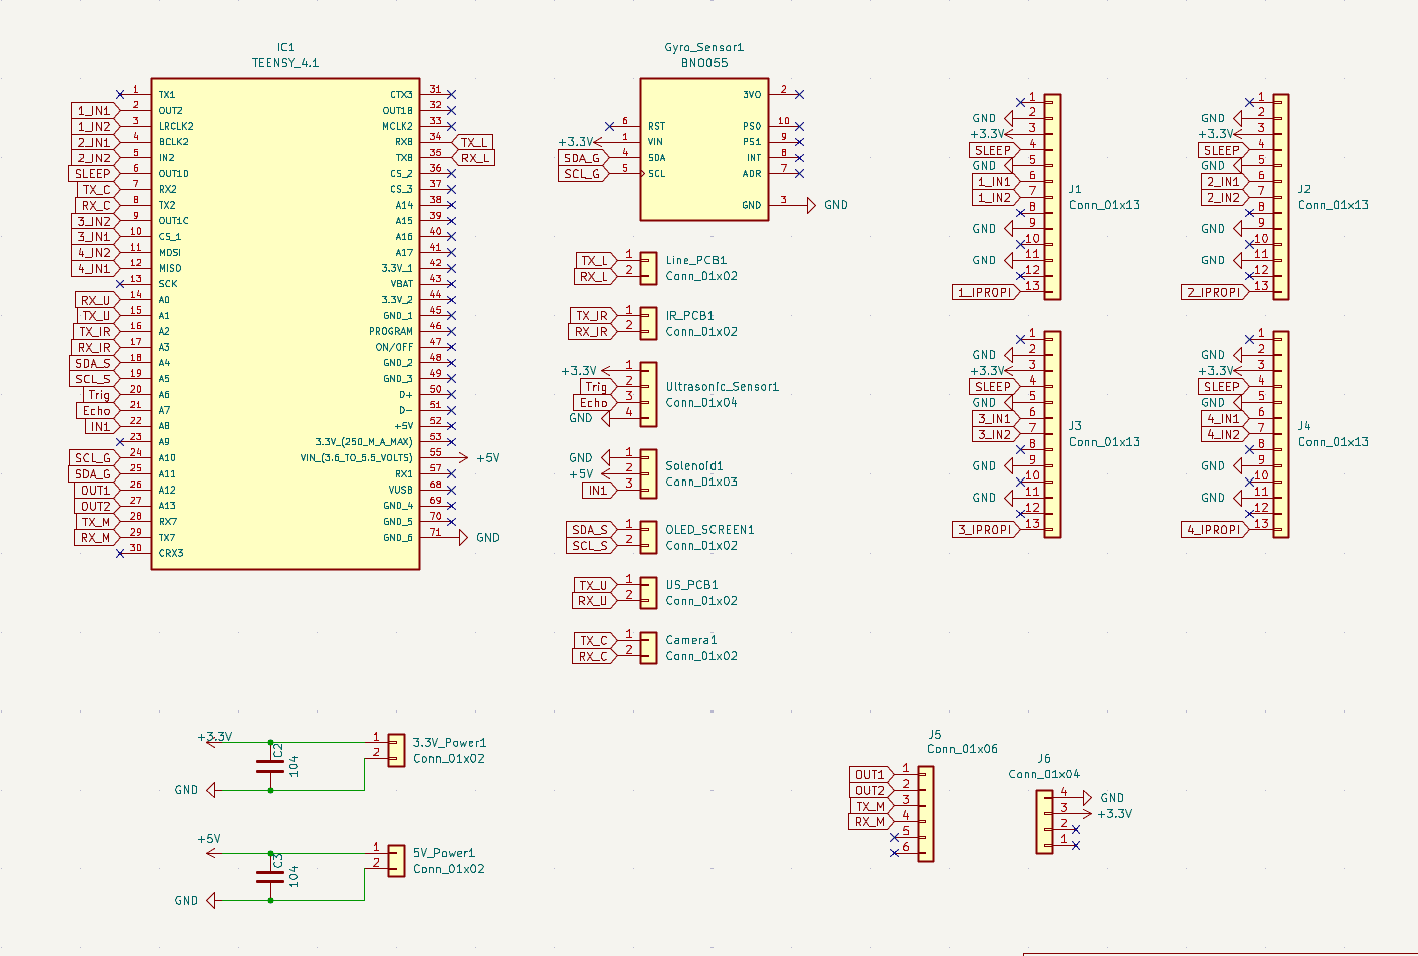Select the 3_IPROPI global label
1418x956 pixels.
coord(987,529)
